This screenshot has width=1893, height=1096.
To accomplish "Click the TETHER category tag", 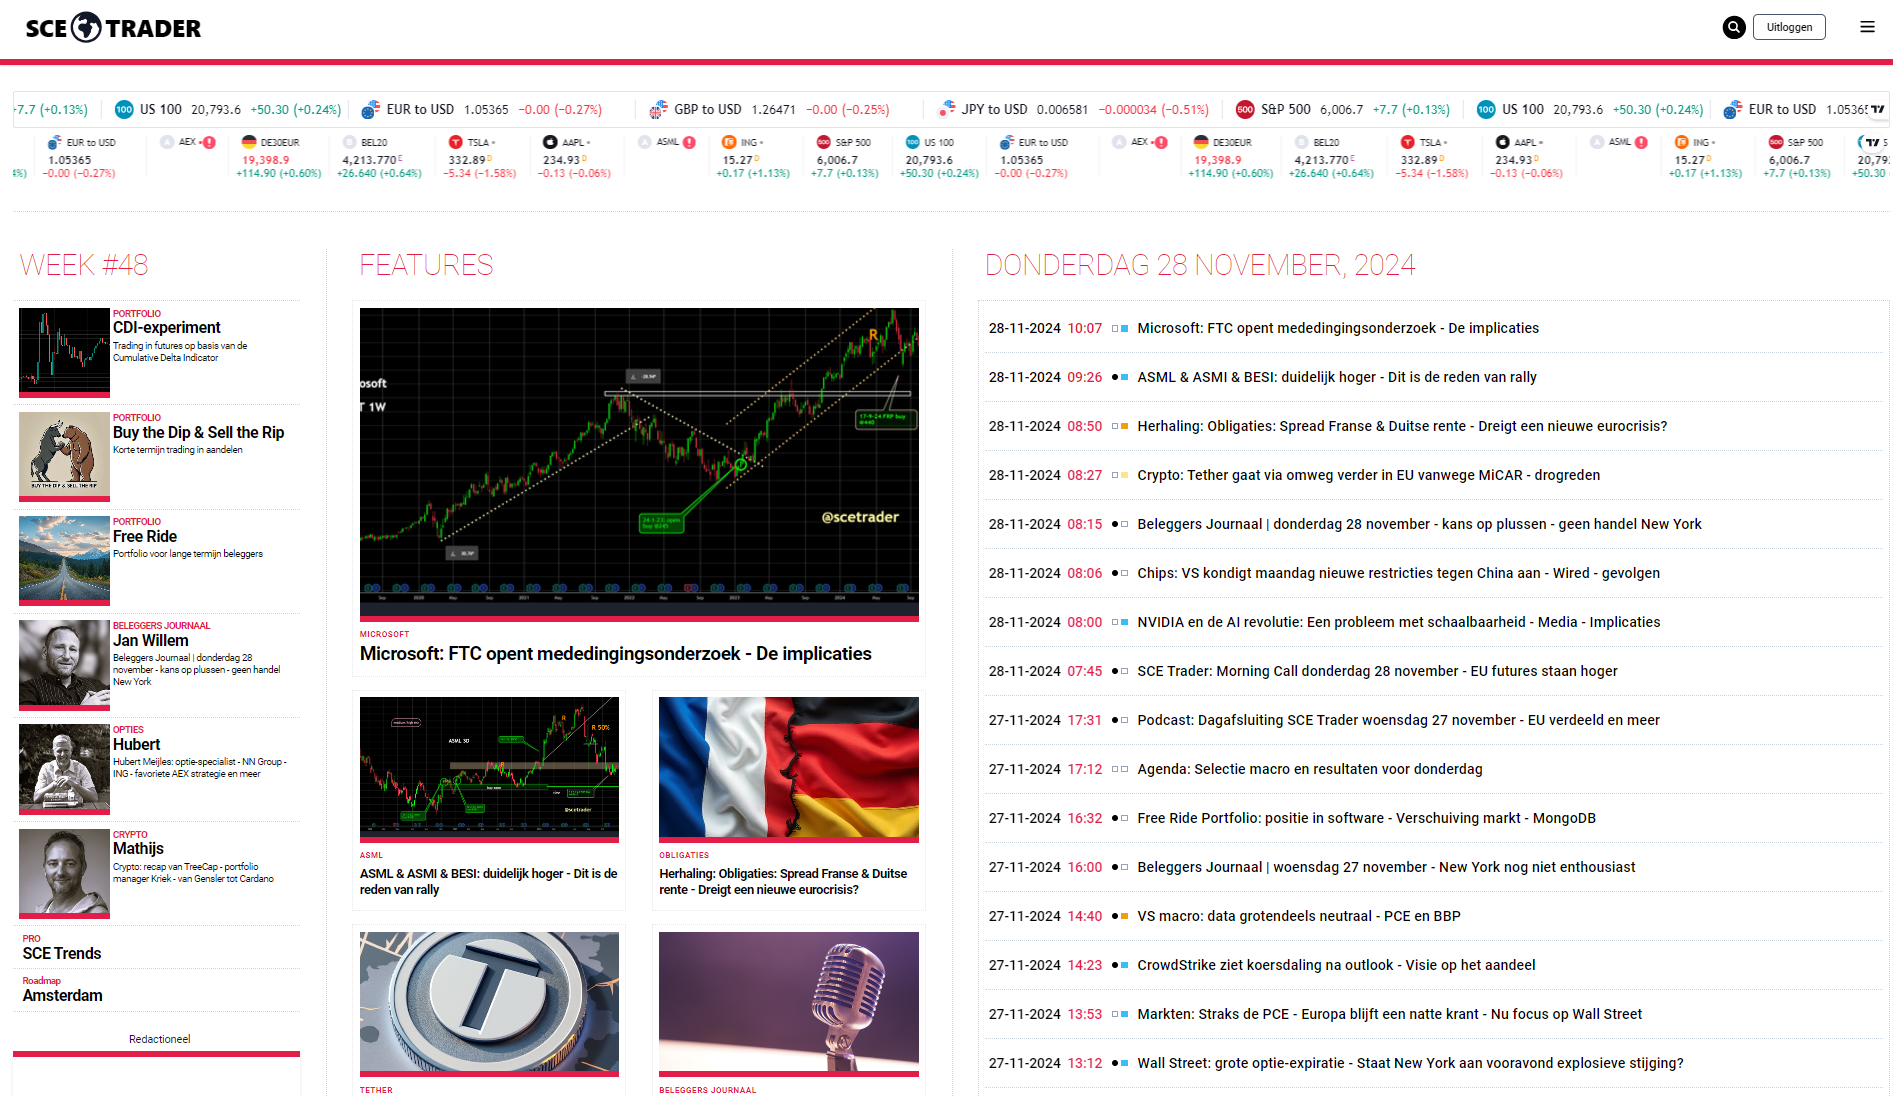I will click(x=376, y=1090).
